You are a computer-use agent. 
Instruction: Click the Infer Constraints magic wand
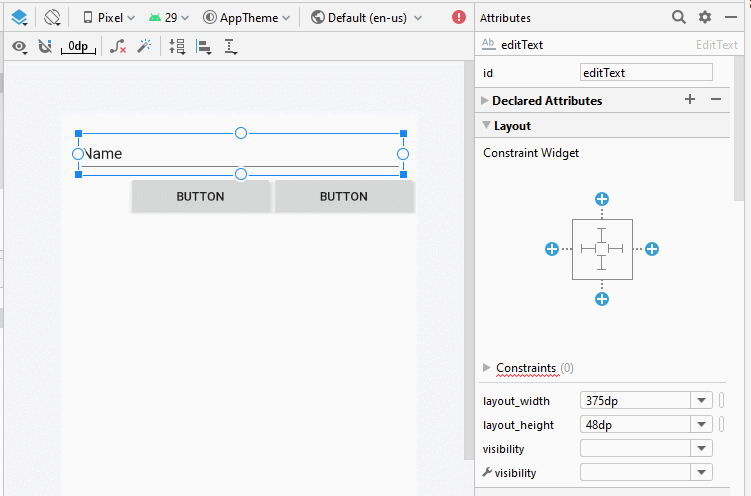144,46
